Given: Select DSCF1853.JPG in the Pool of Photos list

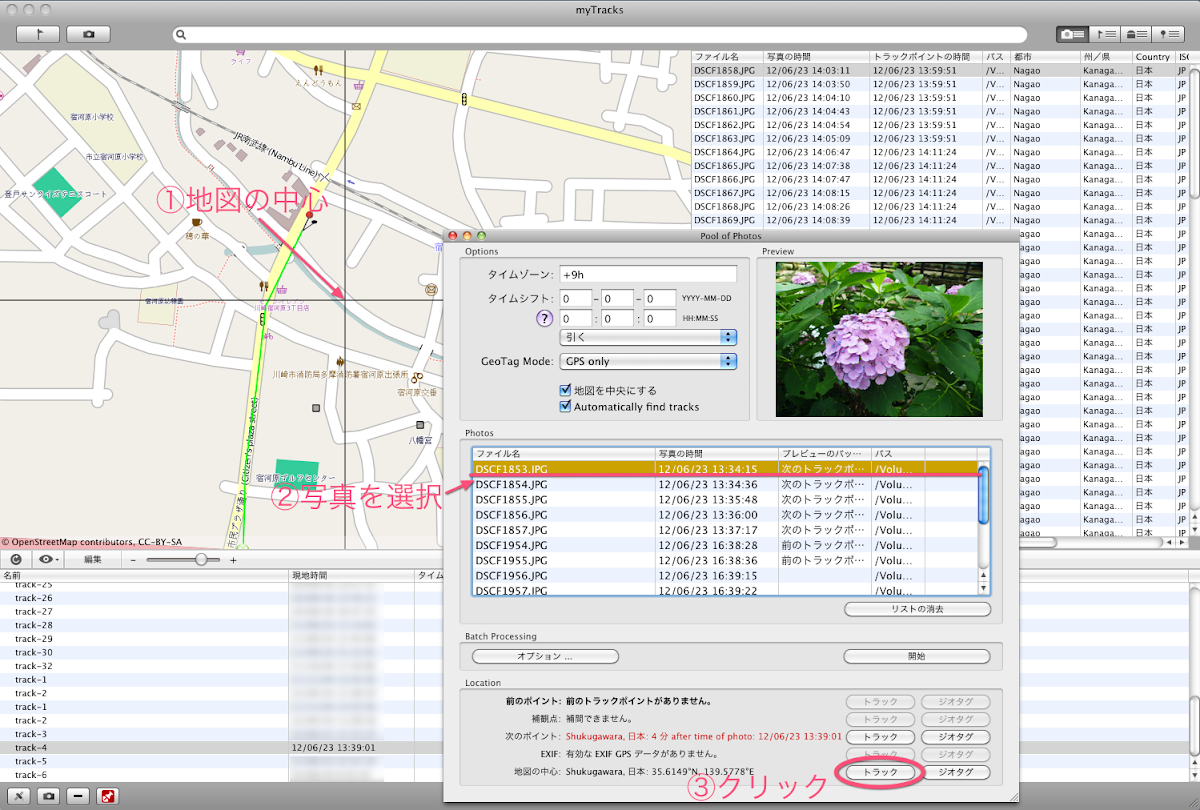Looking at the screenshot, I should point(724,468).
